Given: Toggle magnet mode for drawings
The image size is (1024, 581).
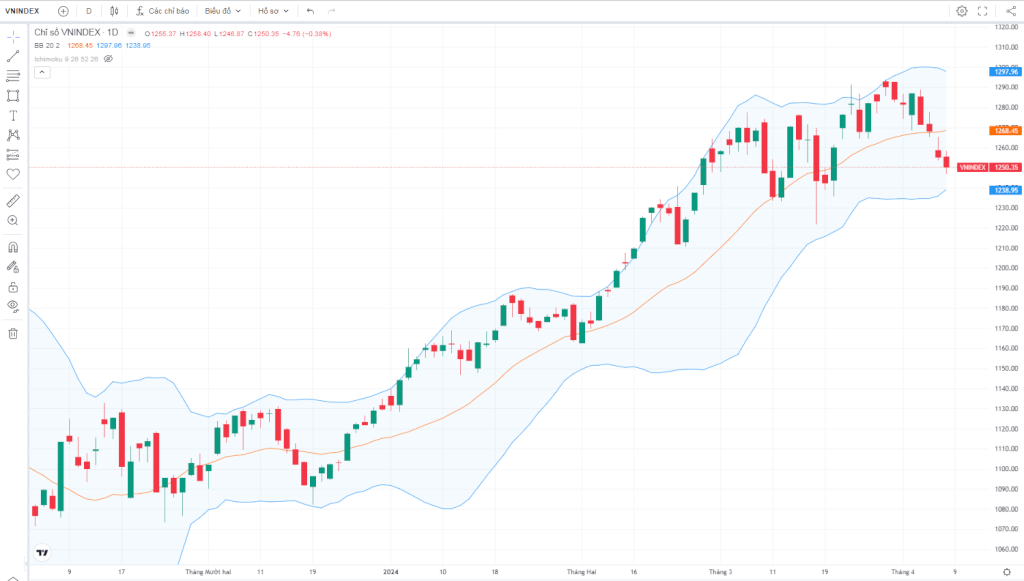Looking at the screenshot, I should 13,247.
